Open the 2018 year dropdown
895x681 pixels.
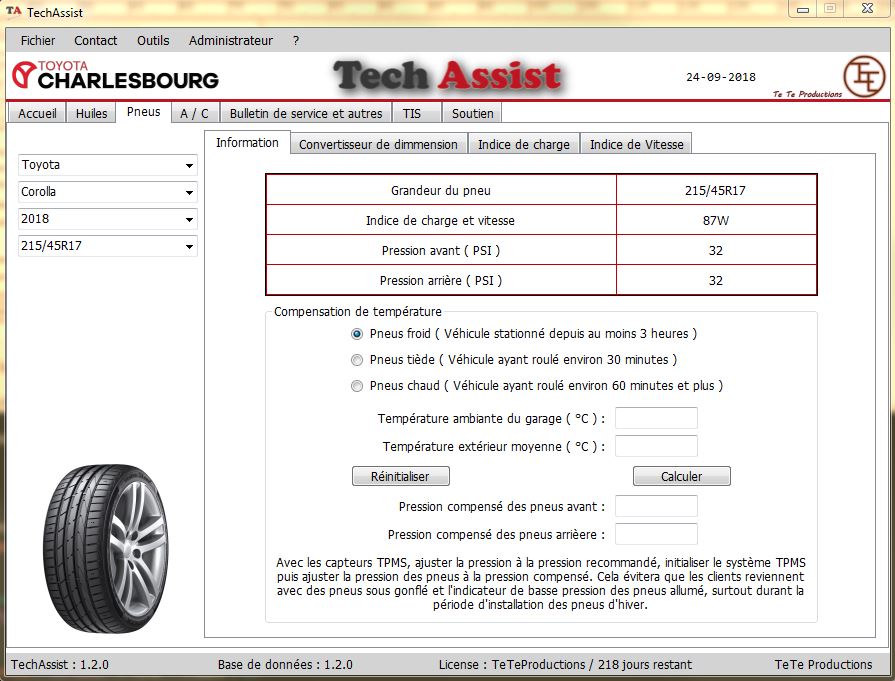[108, 219]
